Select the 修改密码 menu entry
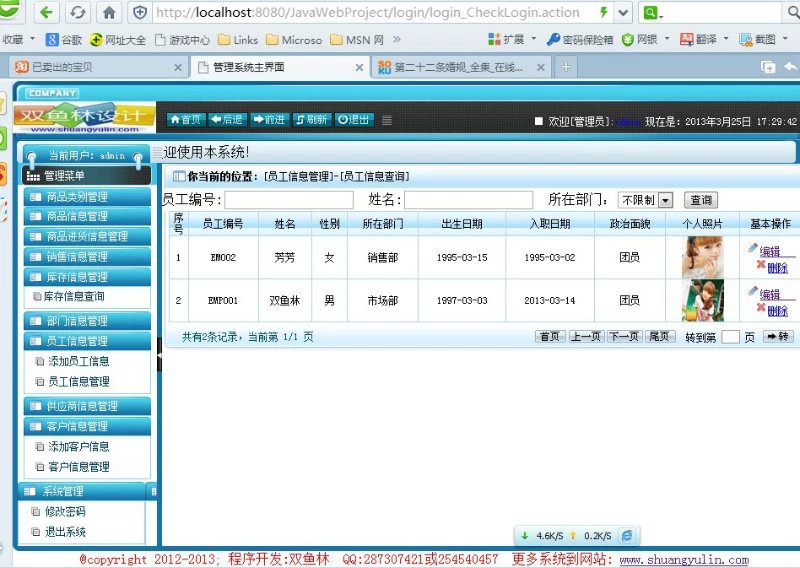Viewport: 800px width, 568px height. click(65, 512)
